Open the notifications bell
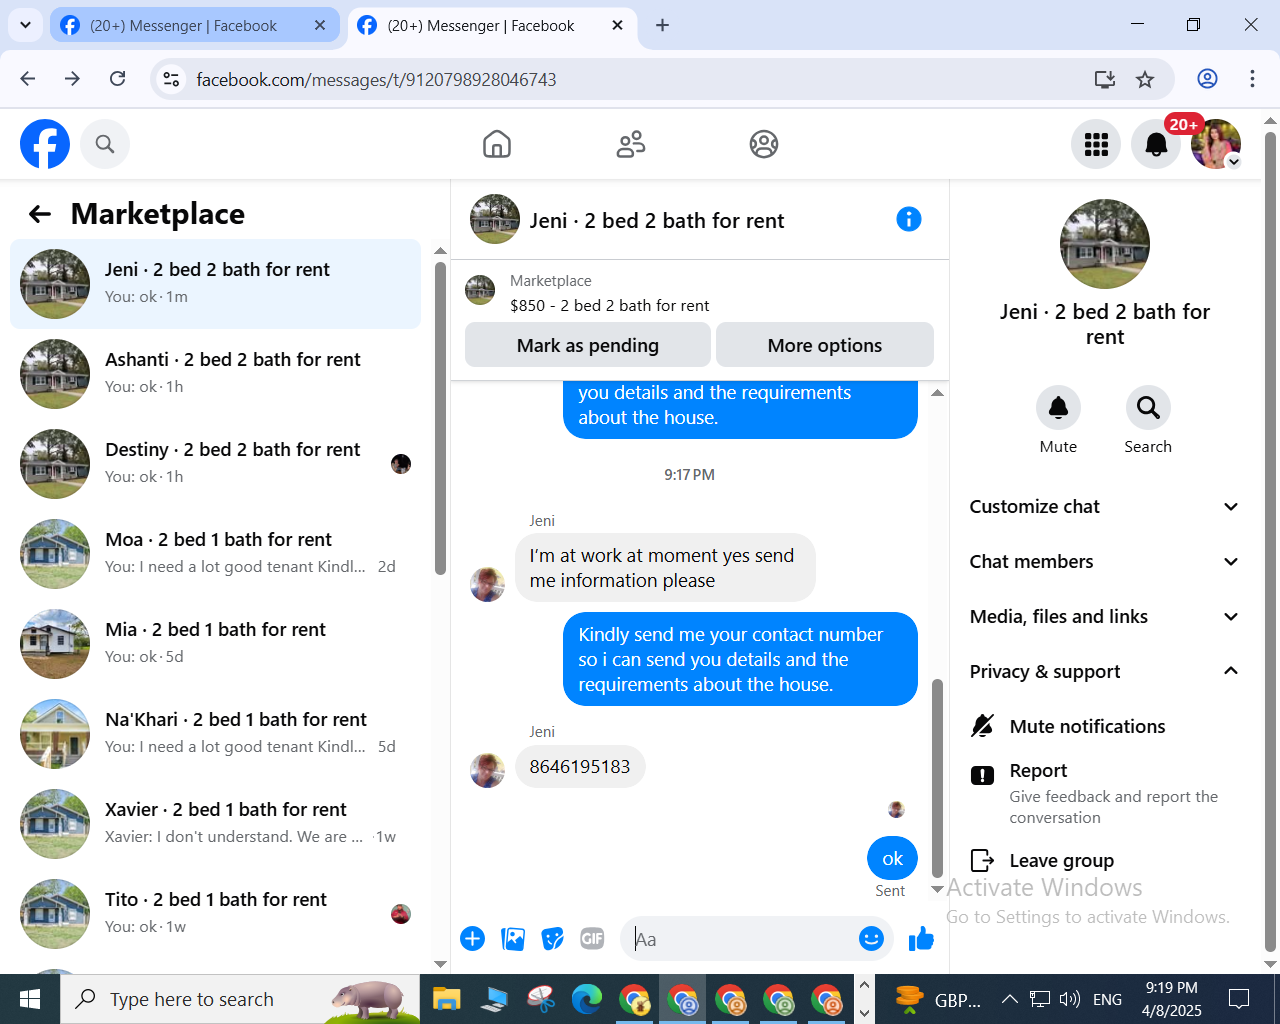Viewport: 1280px width, 1024px height. click(1156, 144)
